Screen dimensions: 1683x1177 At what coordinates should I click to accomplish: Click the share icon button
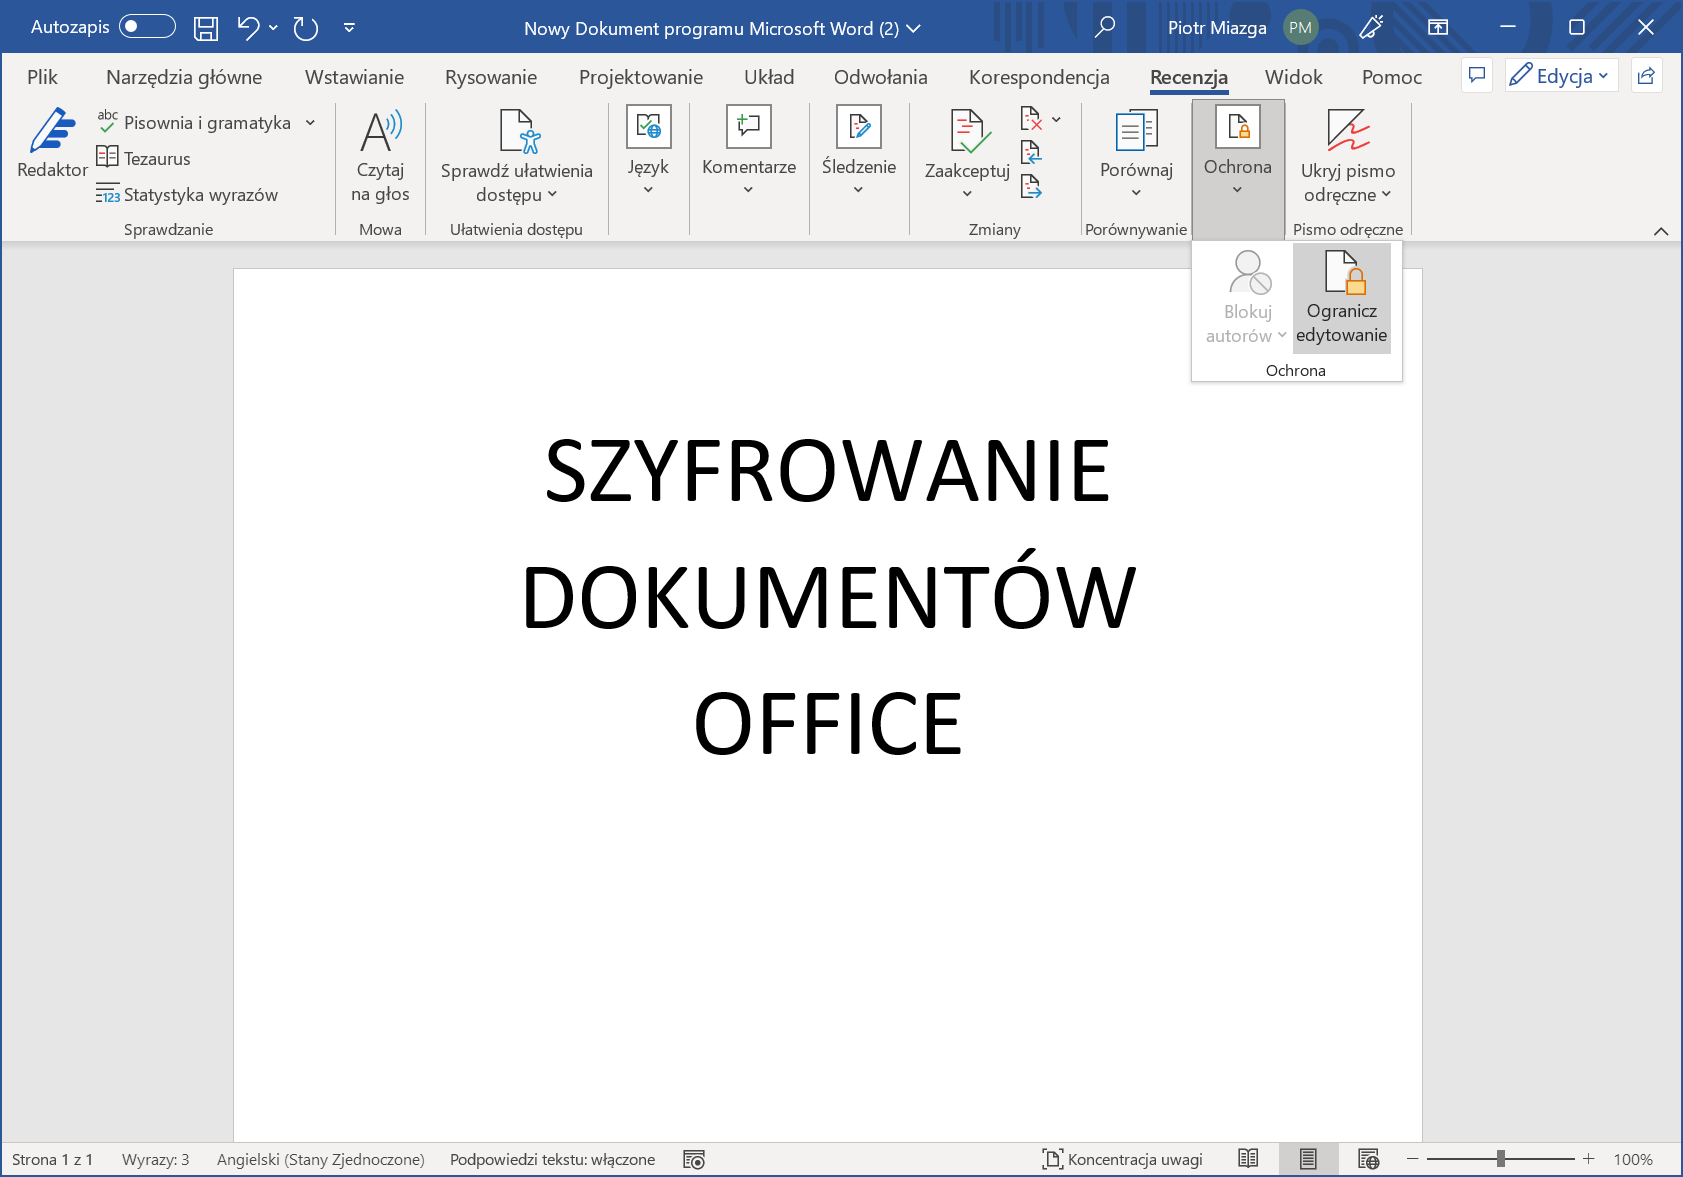1646,76
